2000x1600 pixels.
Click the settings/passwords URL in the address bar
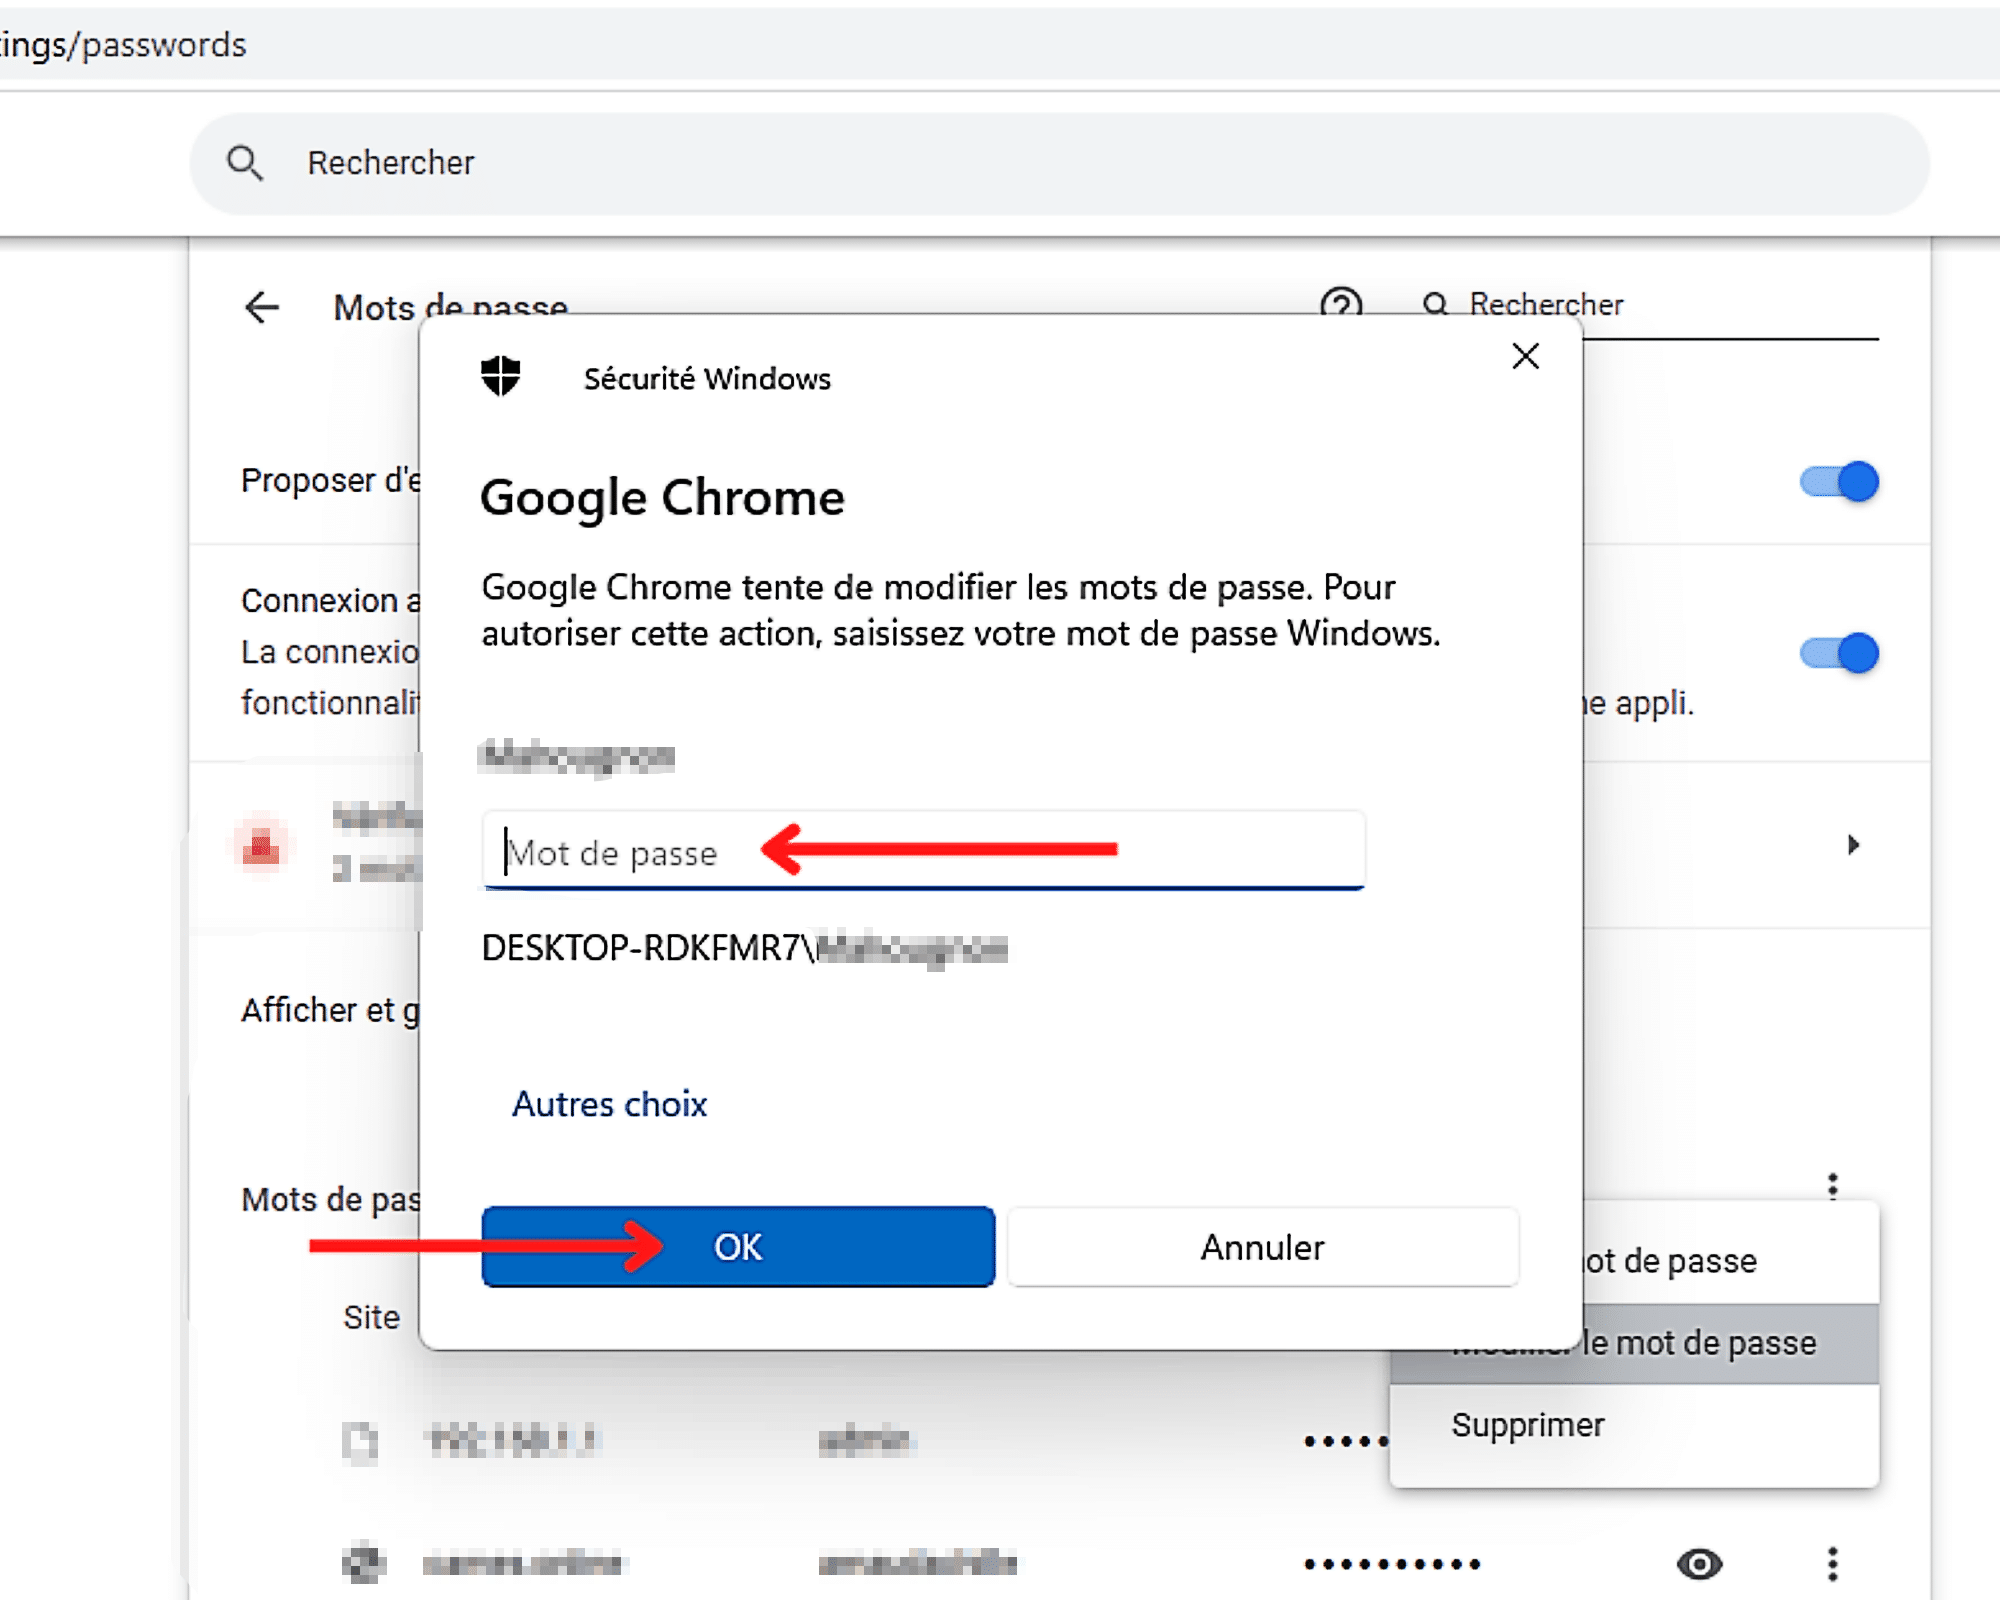(x=123, y=45)
